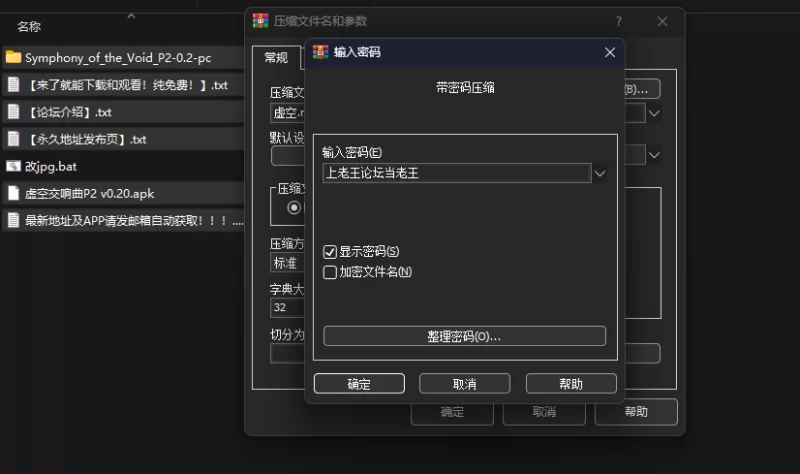Click the icon of 最新地址及APP请发邮箱自动获取 file
Viewport: 800px width, 474px height.
click(14, 220)
